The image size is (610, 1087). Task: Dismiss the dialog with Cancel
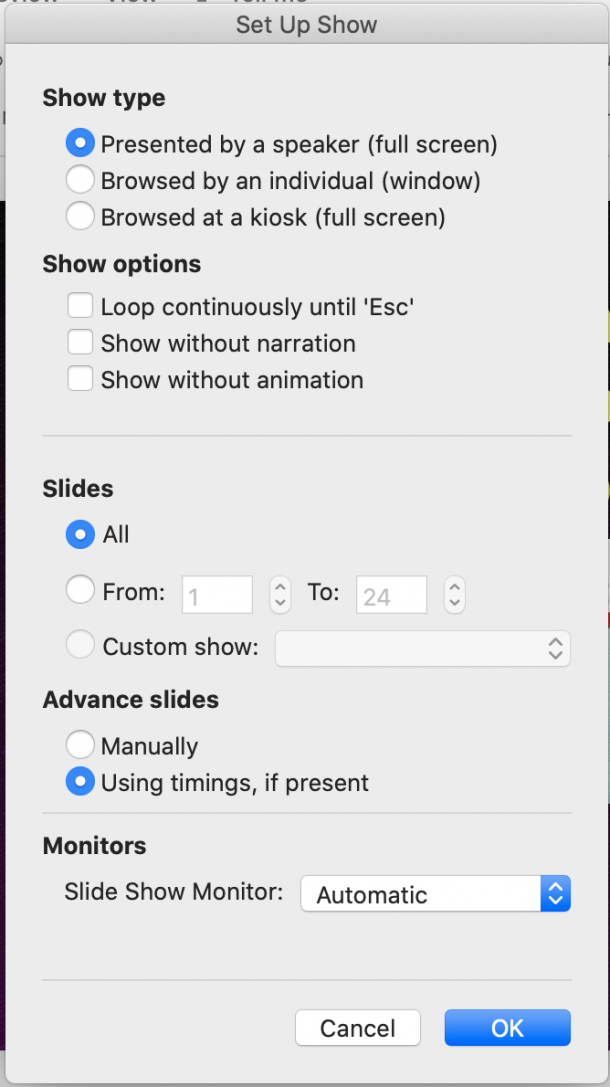pyautogui.click(x=357, y=1027)
